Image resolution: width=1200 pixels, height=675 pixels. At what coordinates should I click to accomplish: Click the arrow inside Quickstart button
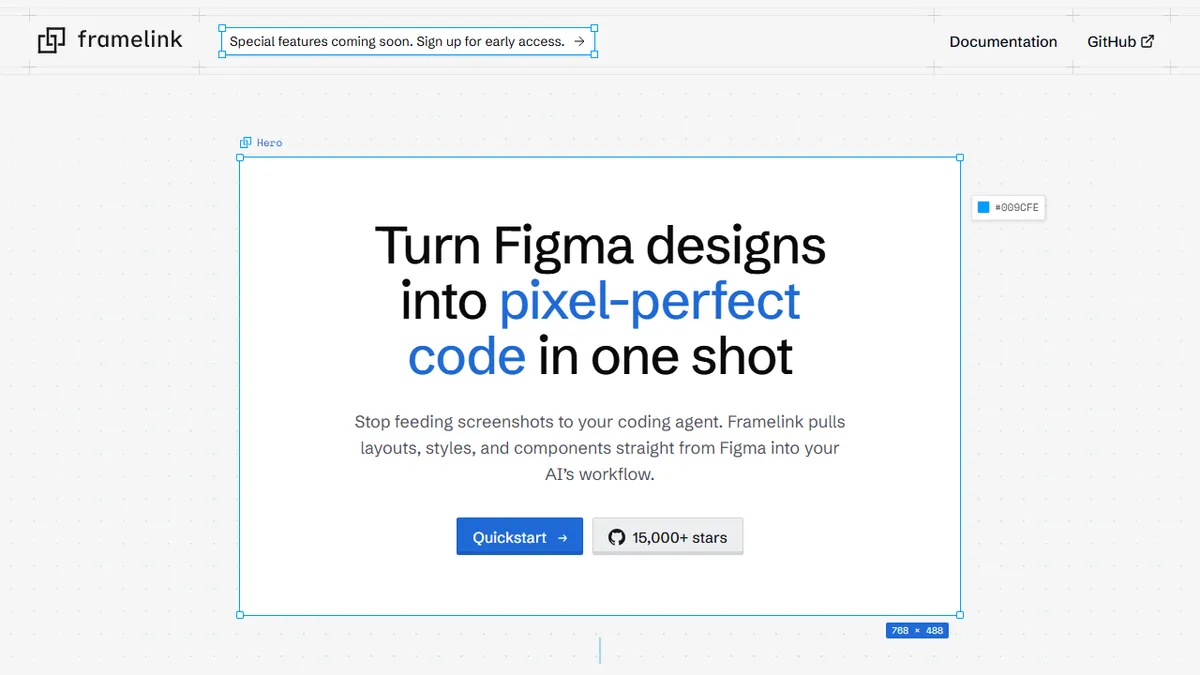pos(563,538)
